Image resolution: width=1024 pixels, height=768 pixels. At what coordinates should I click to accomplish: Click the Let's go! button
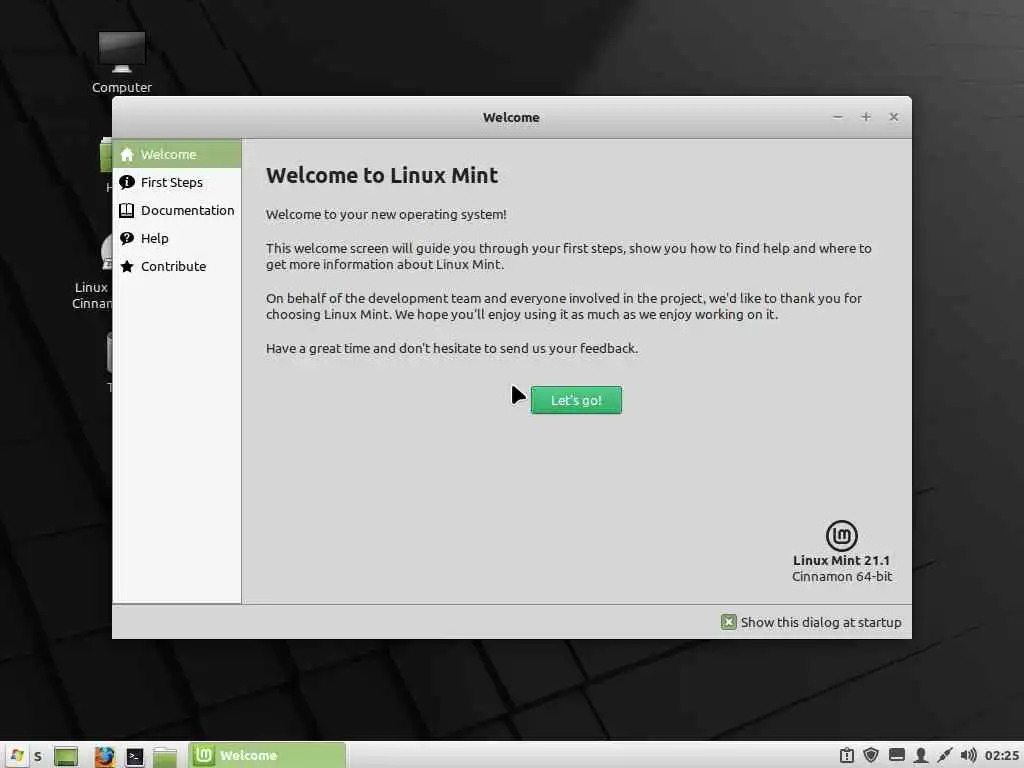pos(576,400)
